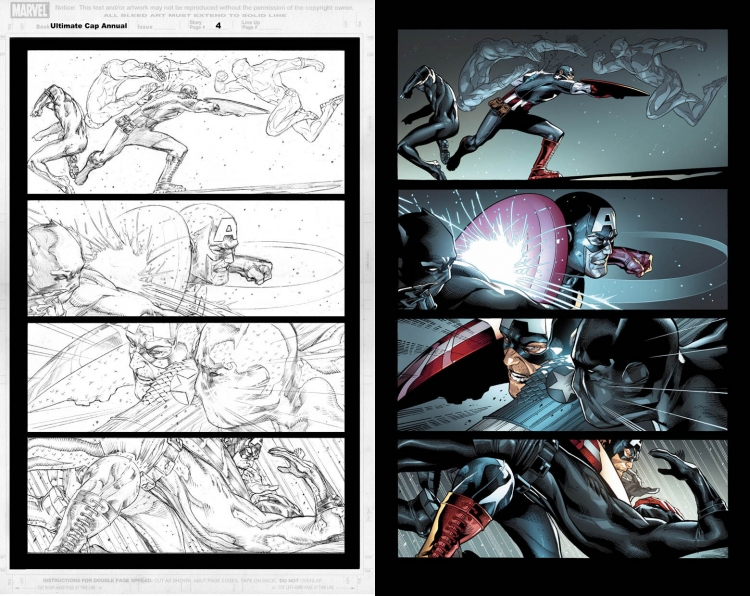Click the copyright "Notice:" line at the top
The height and width of the screenshot is (596, 750).
click(x=204, y=8)
